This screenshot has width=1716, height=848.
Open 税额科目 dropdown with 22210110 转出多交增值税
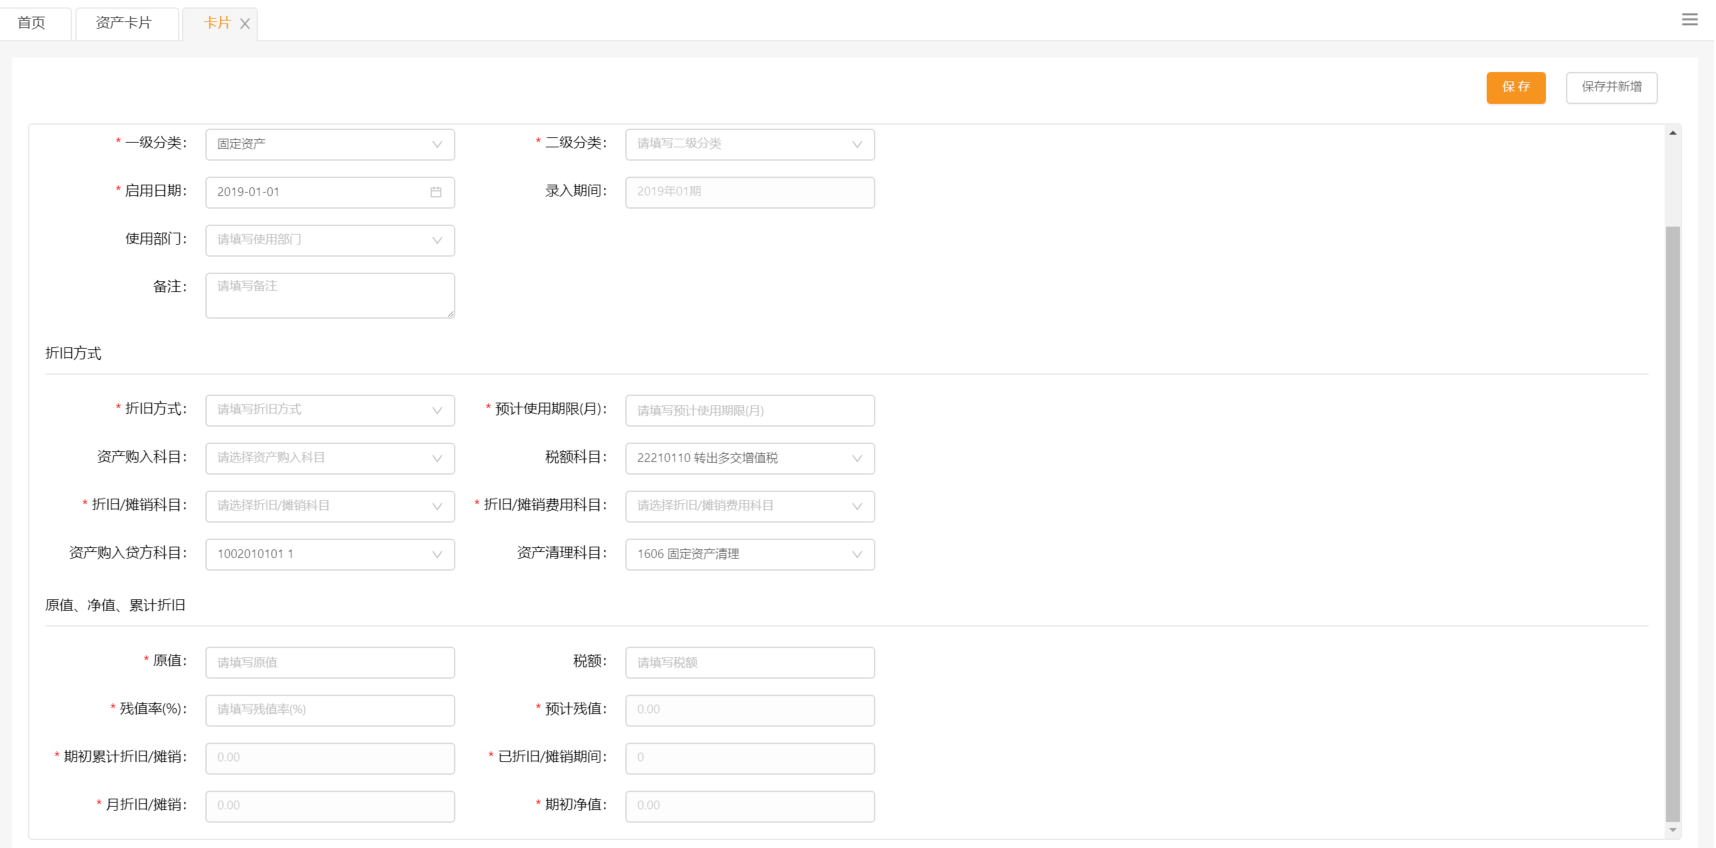[750, 458]
